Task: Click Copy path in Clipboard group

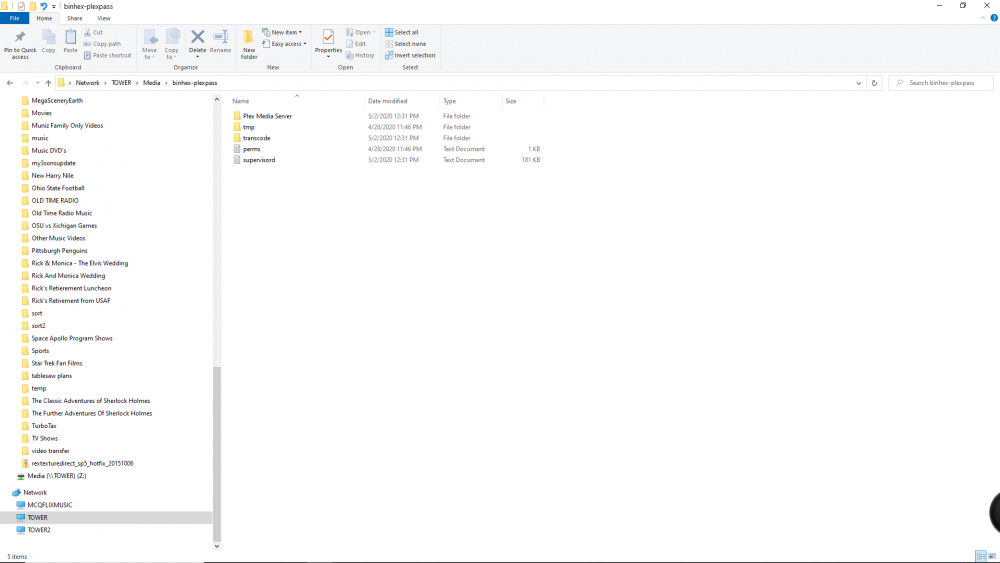Action: click(102, 44)
